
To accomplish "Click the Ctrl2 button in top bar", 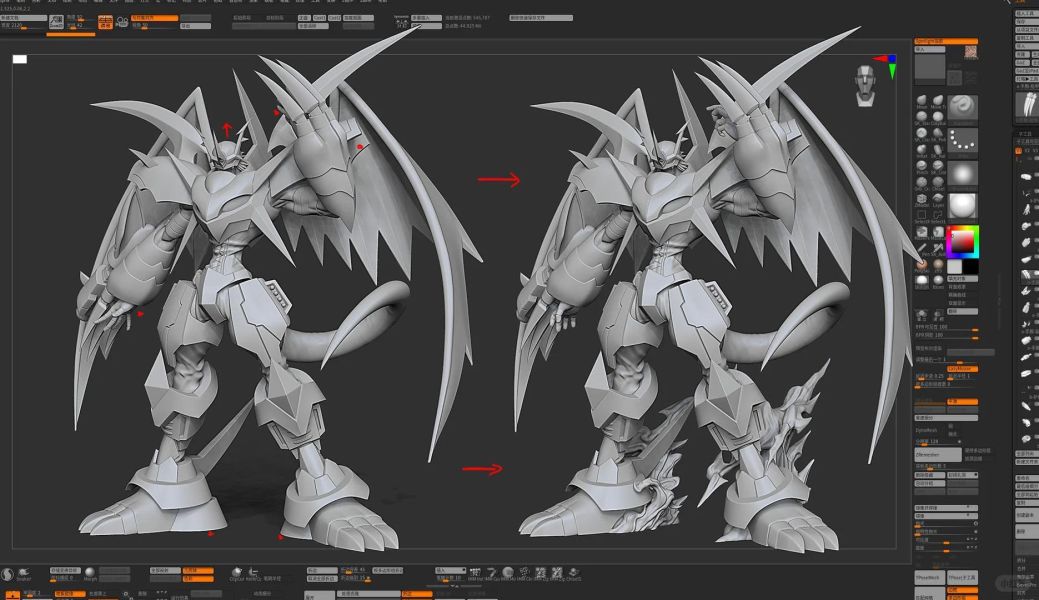I will (x=335, y=18).
